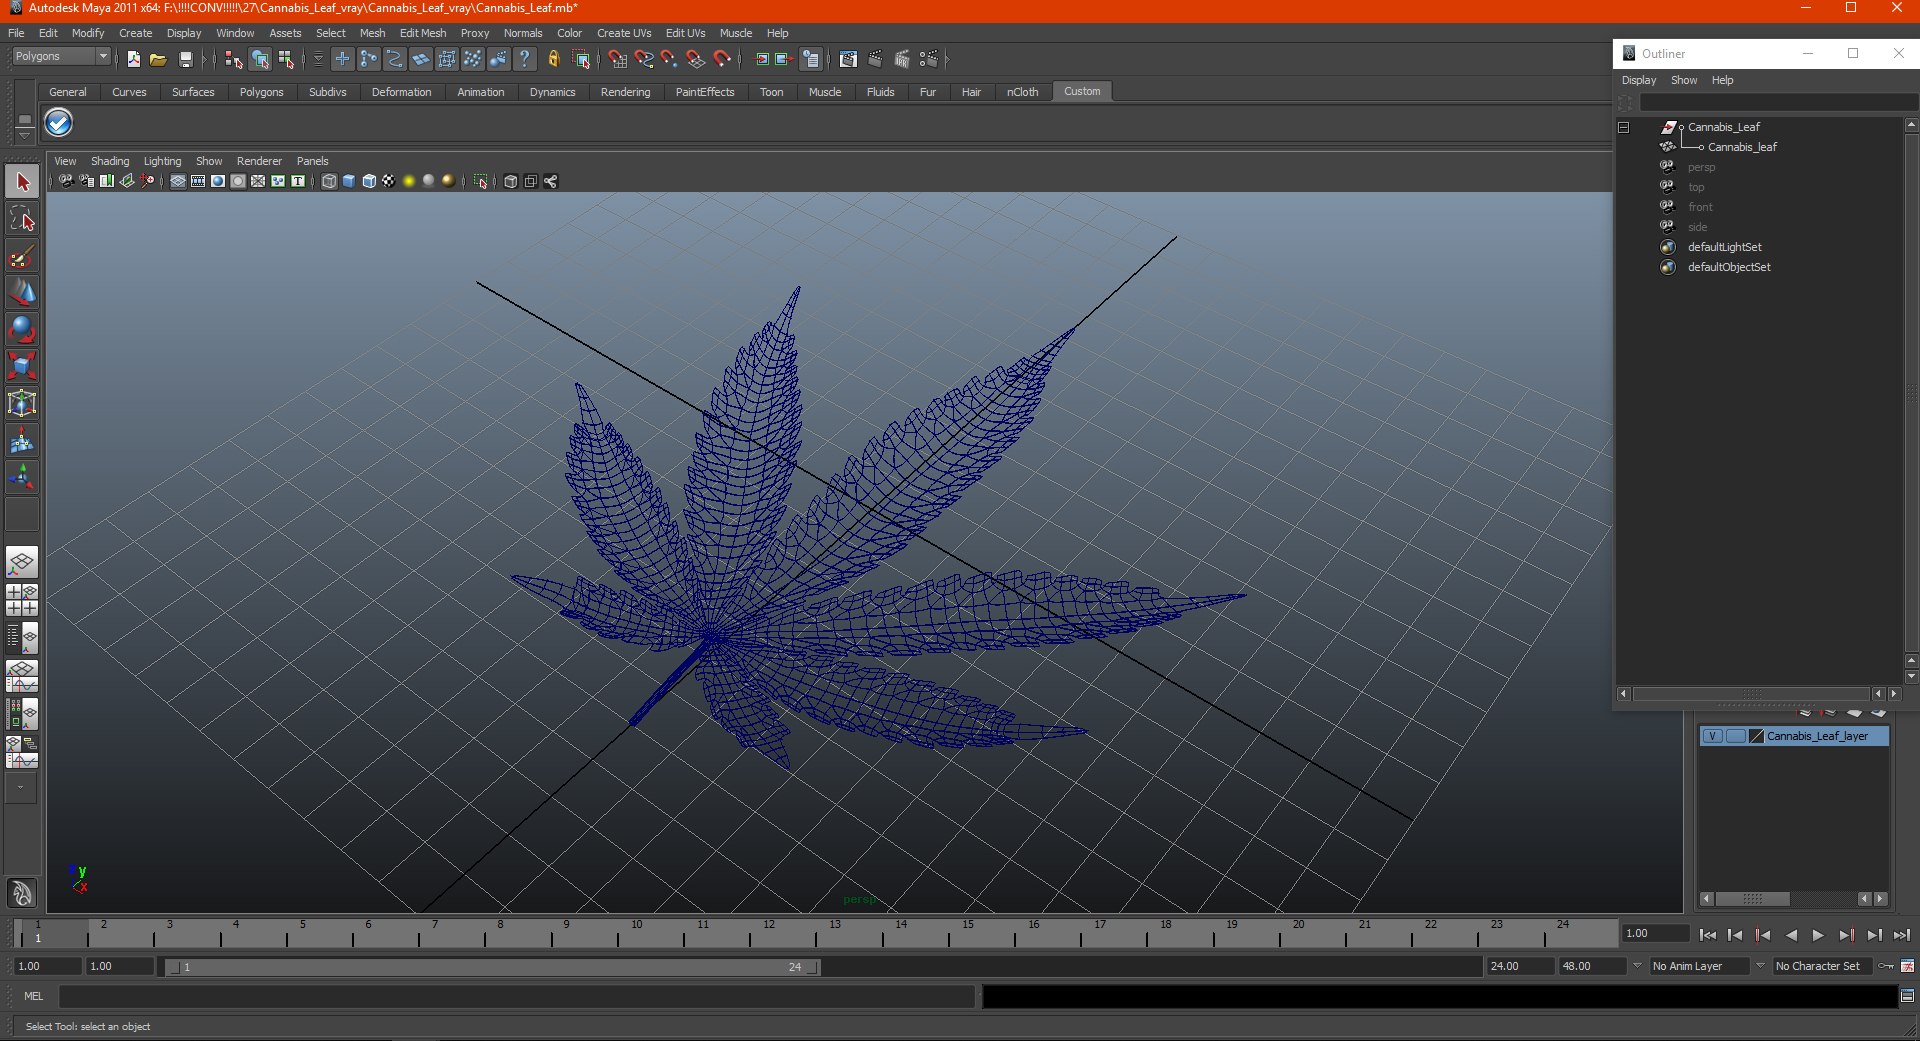Open the Render Settings icon

(929, 59)
